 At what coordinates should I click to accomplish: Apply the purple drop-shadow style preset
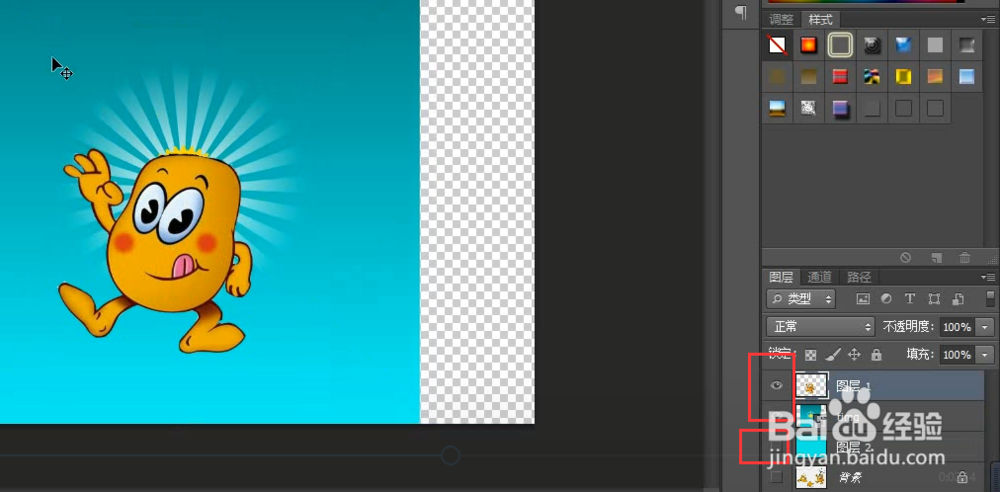click(x=840, y=108)
